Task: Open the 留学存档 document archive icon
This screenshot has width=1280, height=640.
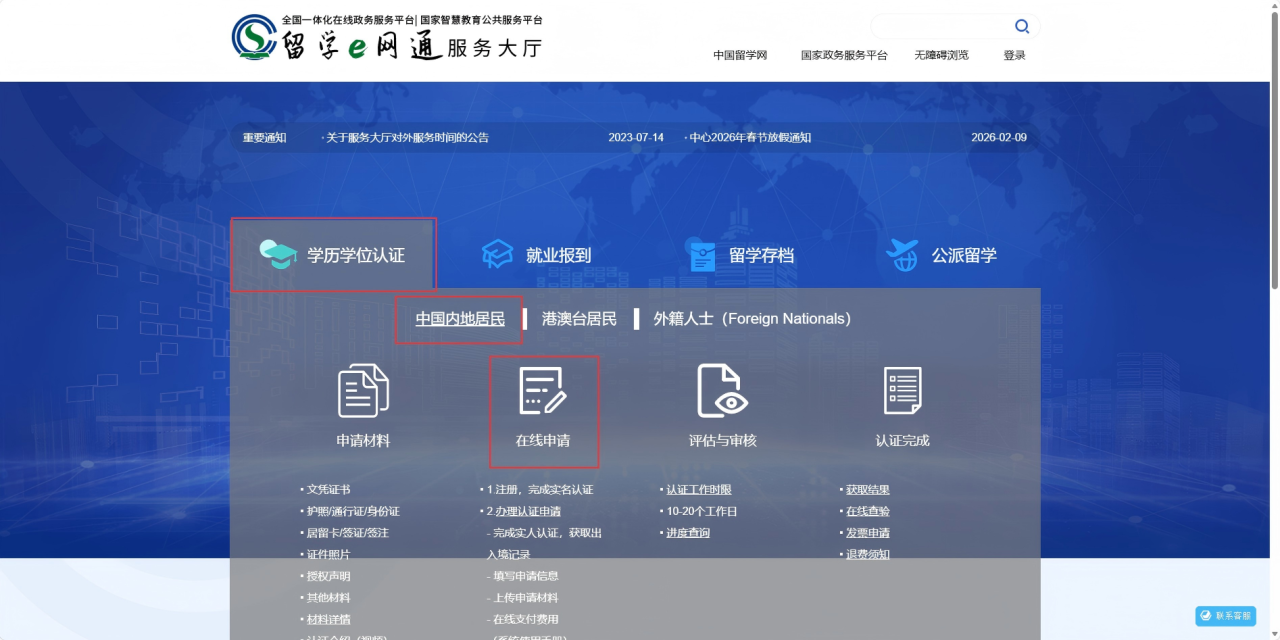Action: (701, 253)
